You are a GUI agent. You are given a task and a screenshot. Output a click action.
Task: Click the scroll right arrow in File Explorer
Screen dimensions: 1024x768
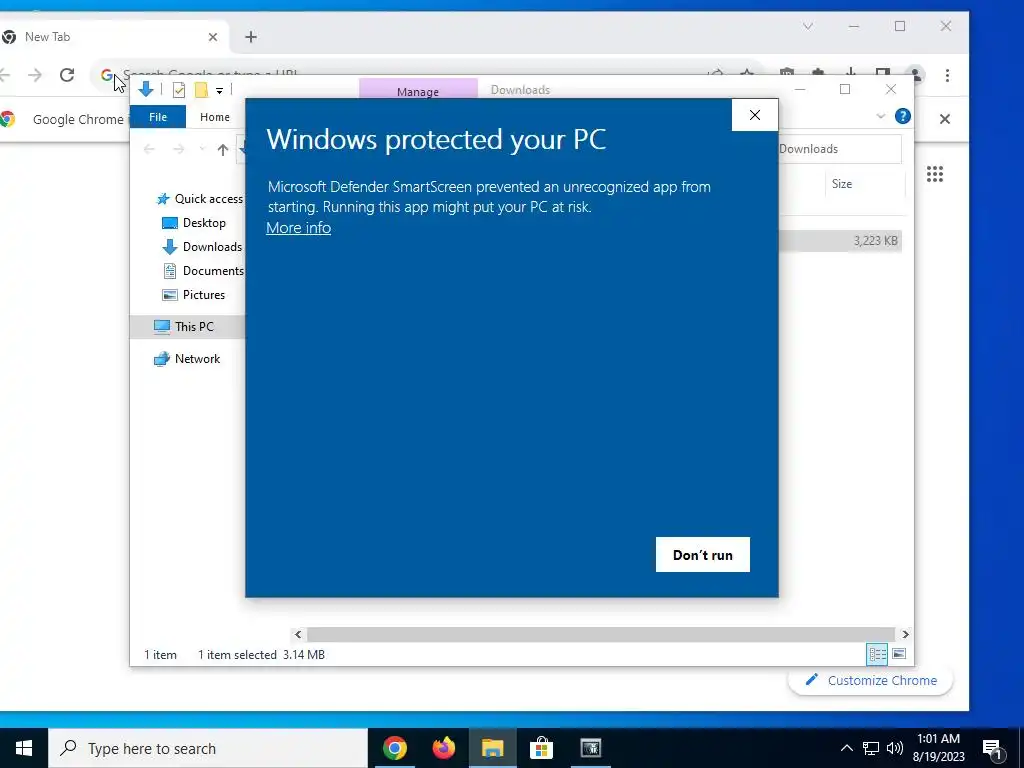[x=905, y=634]
